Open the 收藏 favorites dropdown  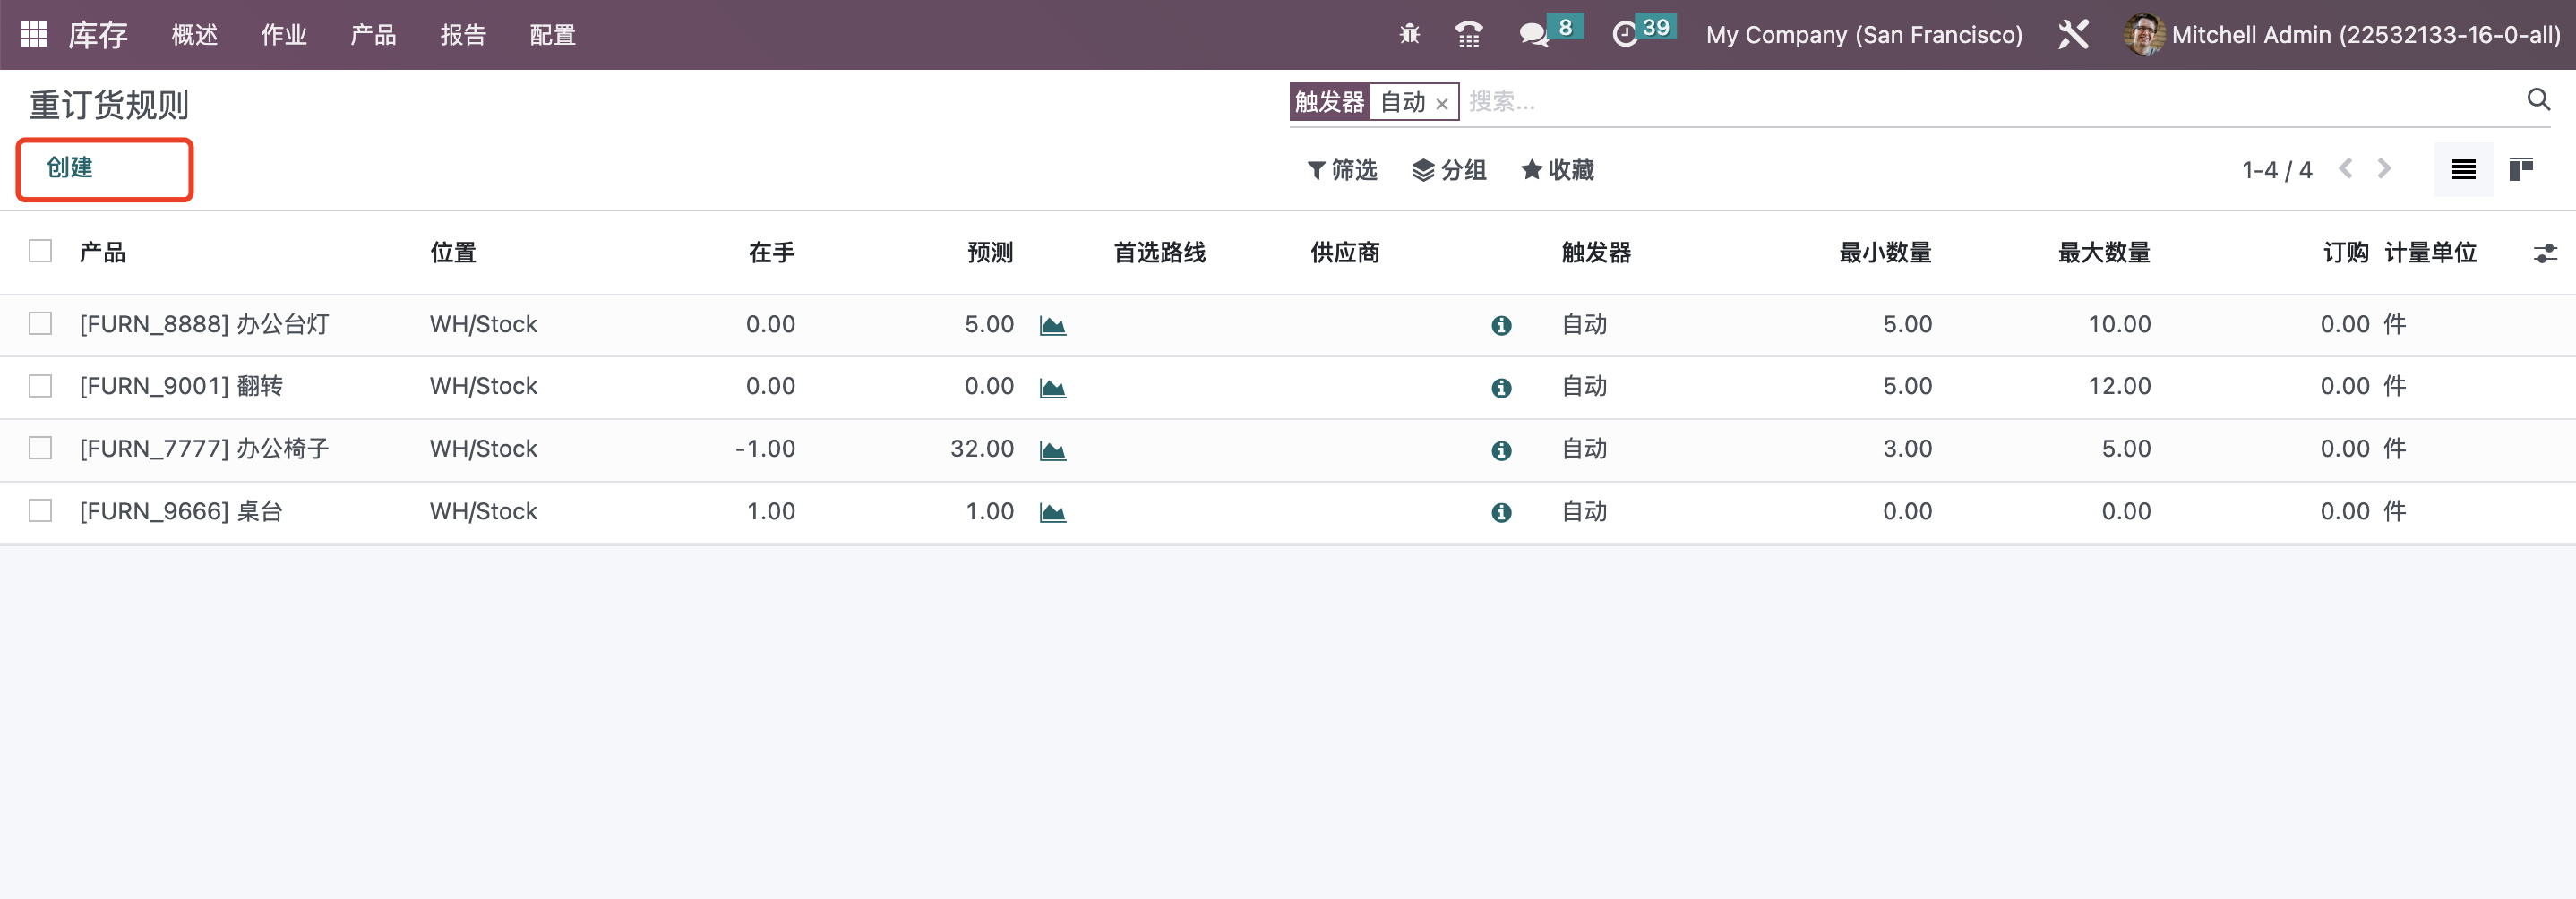point(1557,170)
